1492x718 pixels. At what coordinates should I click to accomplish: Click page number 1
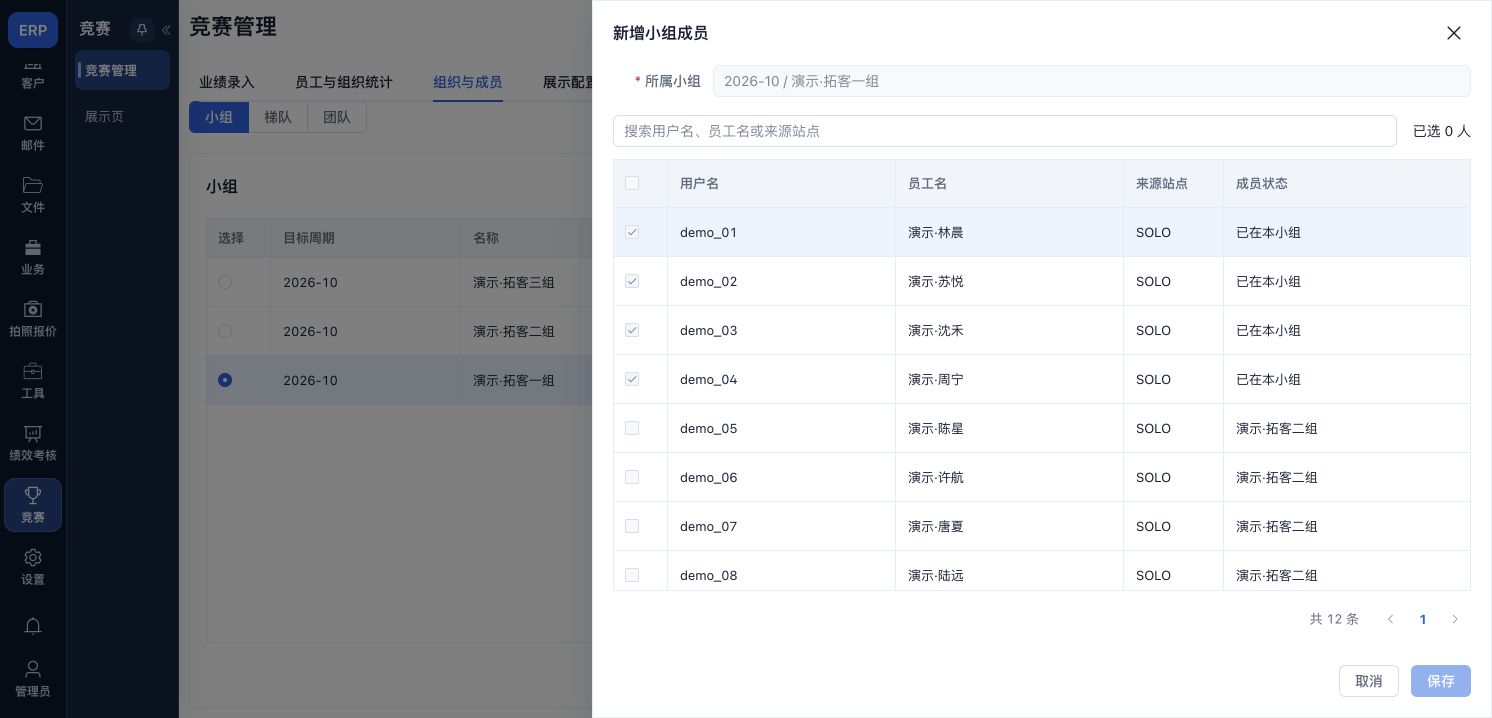[1423, 619]
